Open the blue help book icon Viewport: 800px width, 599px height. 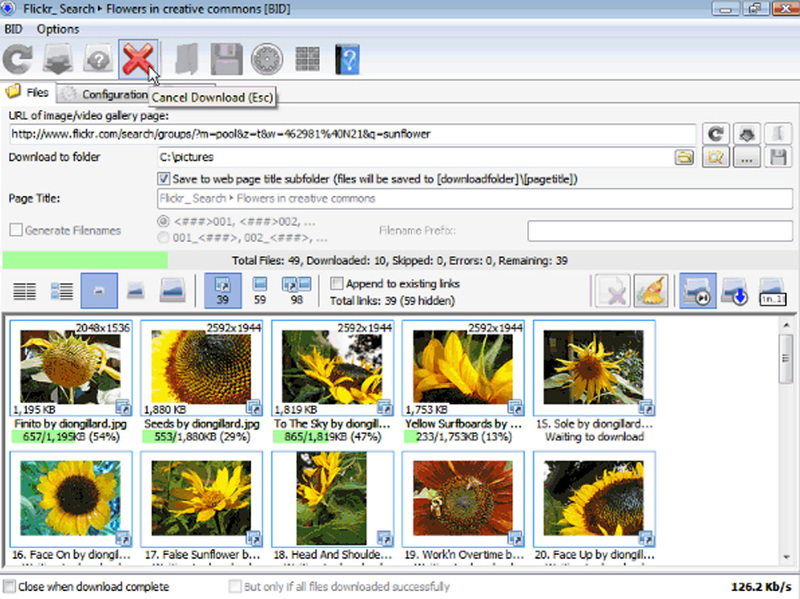coord(347,59)
